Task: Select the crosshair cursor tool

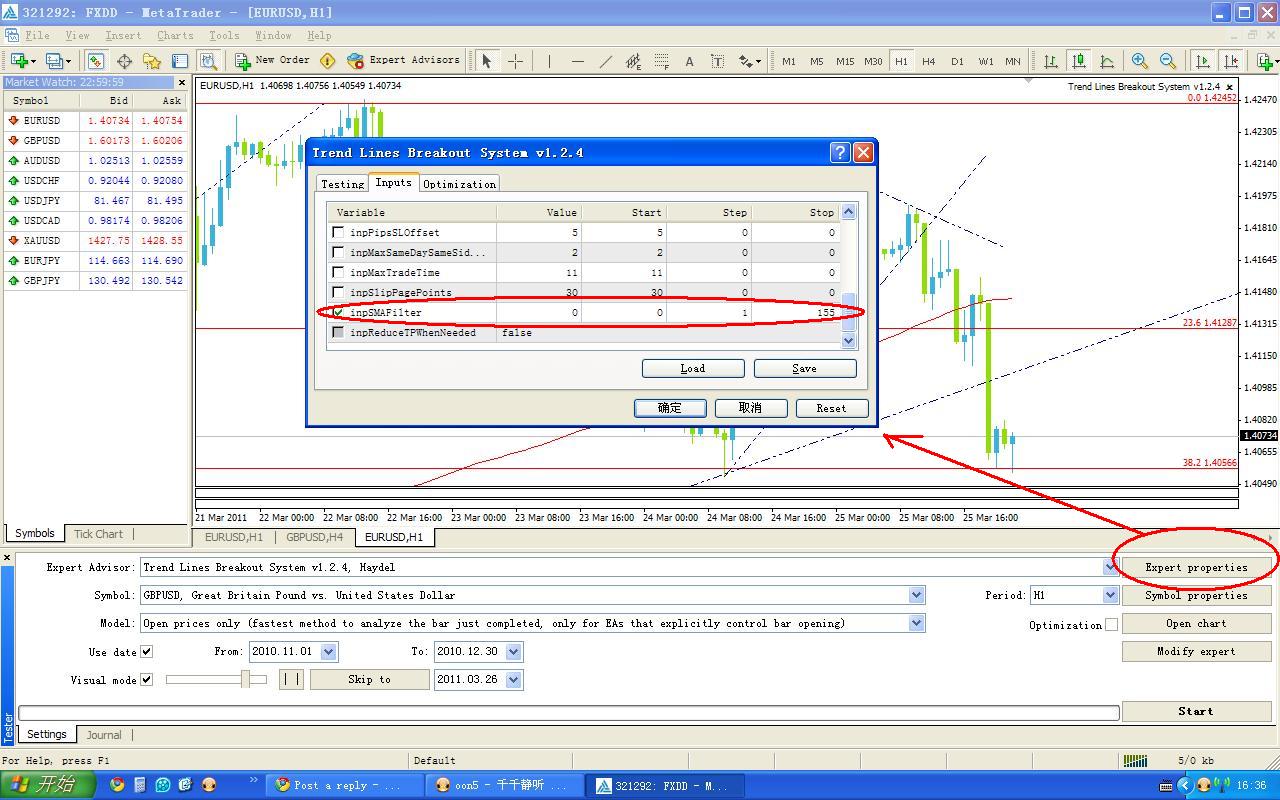Action: click(x=515, y=61)
